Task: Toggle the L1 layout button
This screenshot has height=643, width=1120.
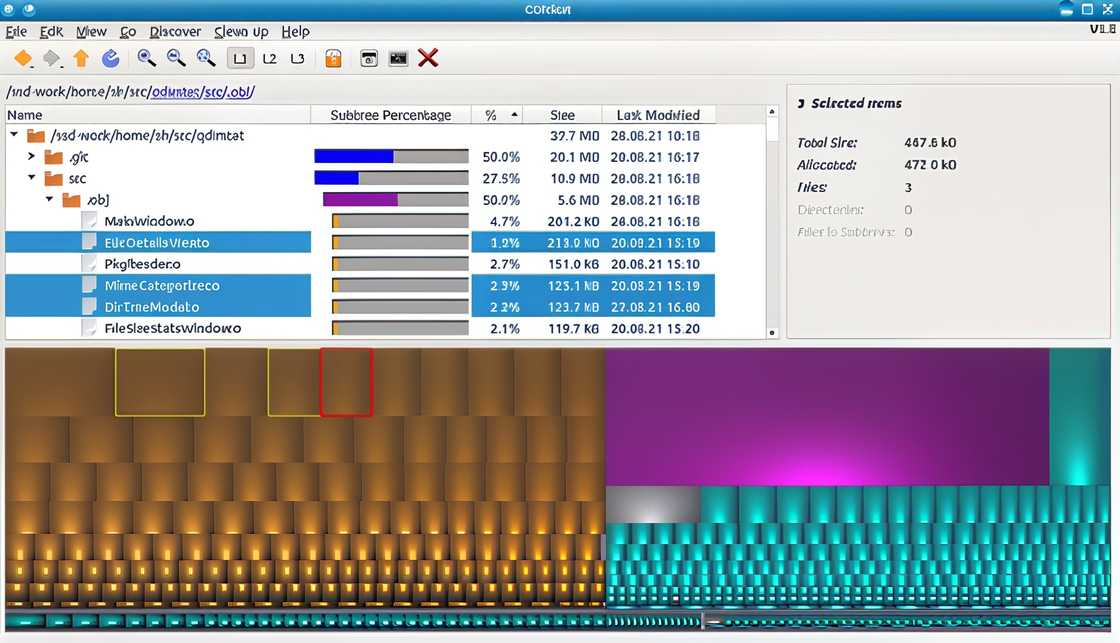Action: 240,59
